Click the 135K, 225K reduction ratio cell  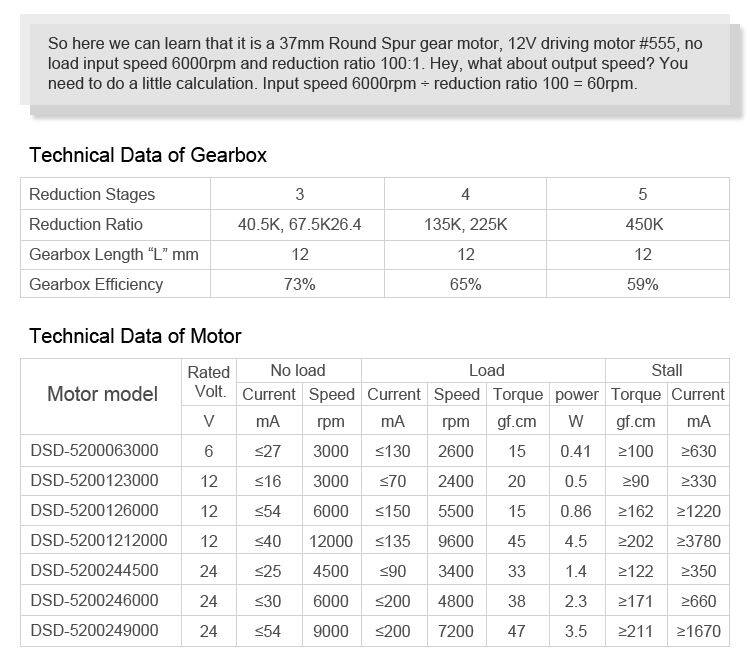point(465,224)
